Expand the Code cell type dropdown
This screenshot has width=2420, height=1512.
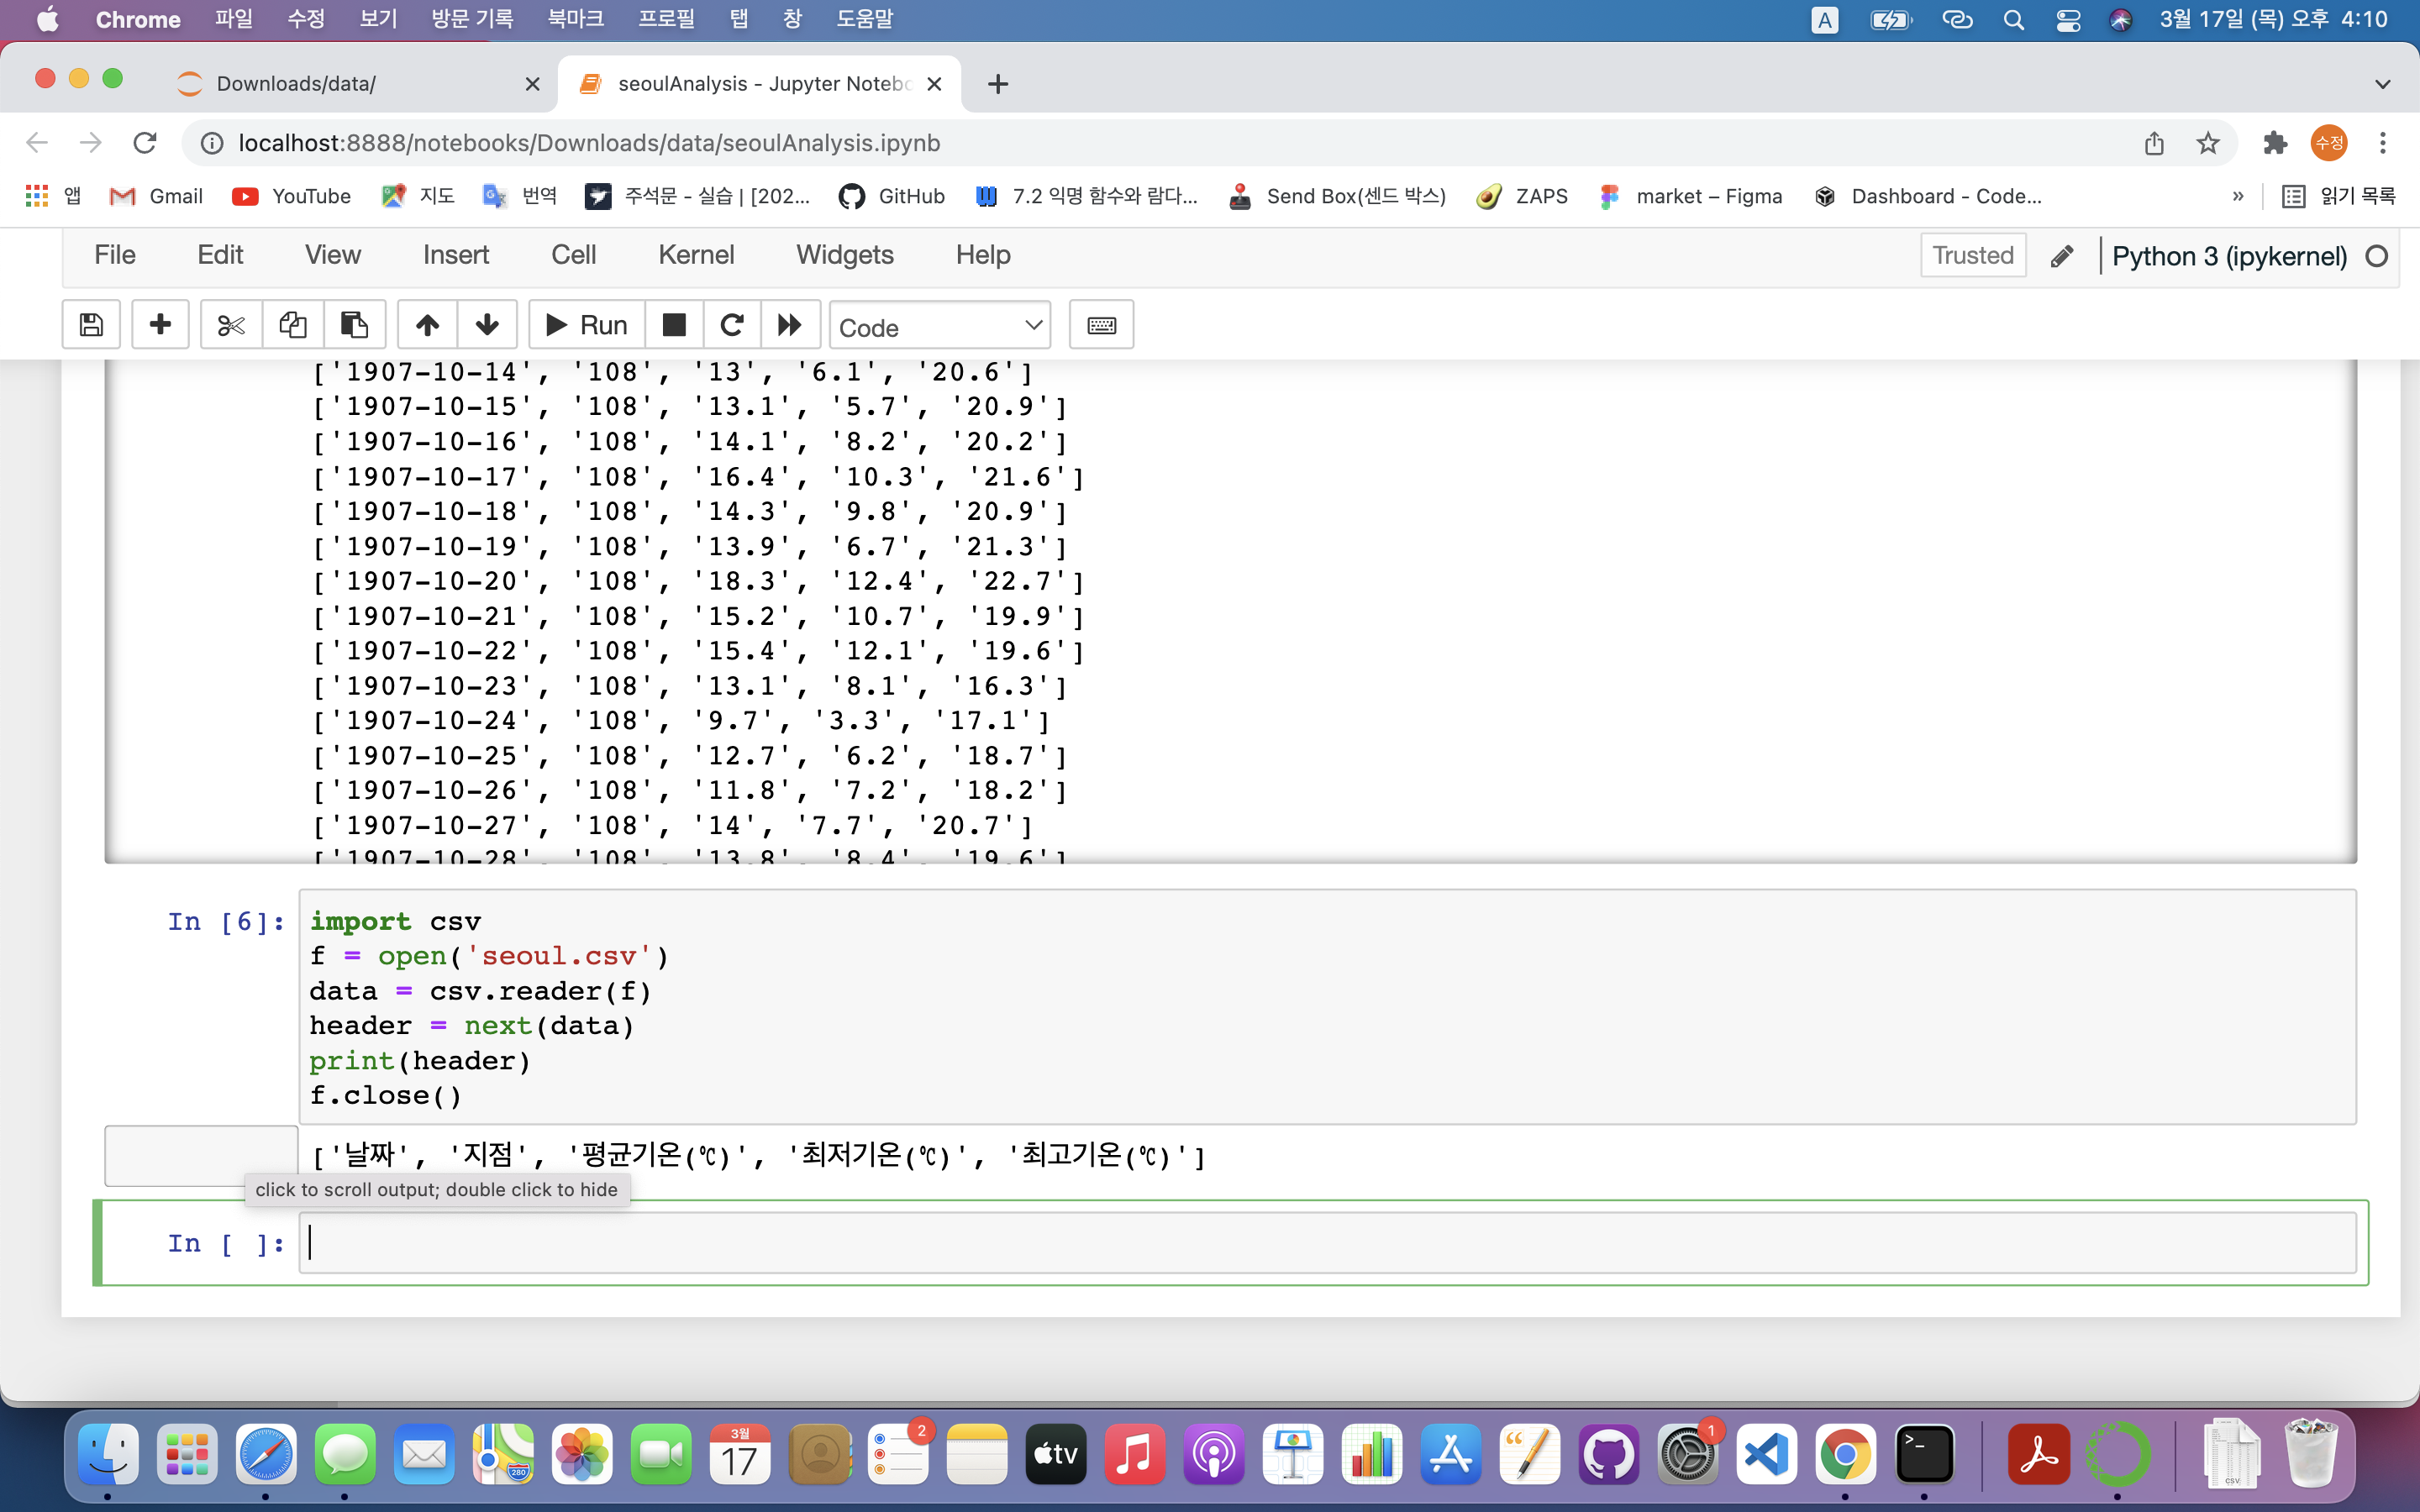939,326
